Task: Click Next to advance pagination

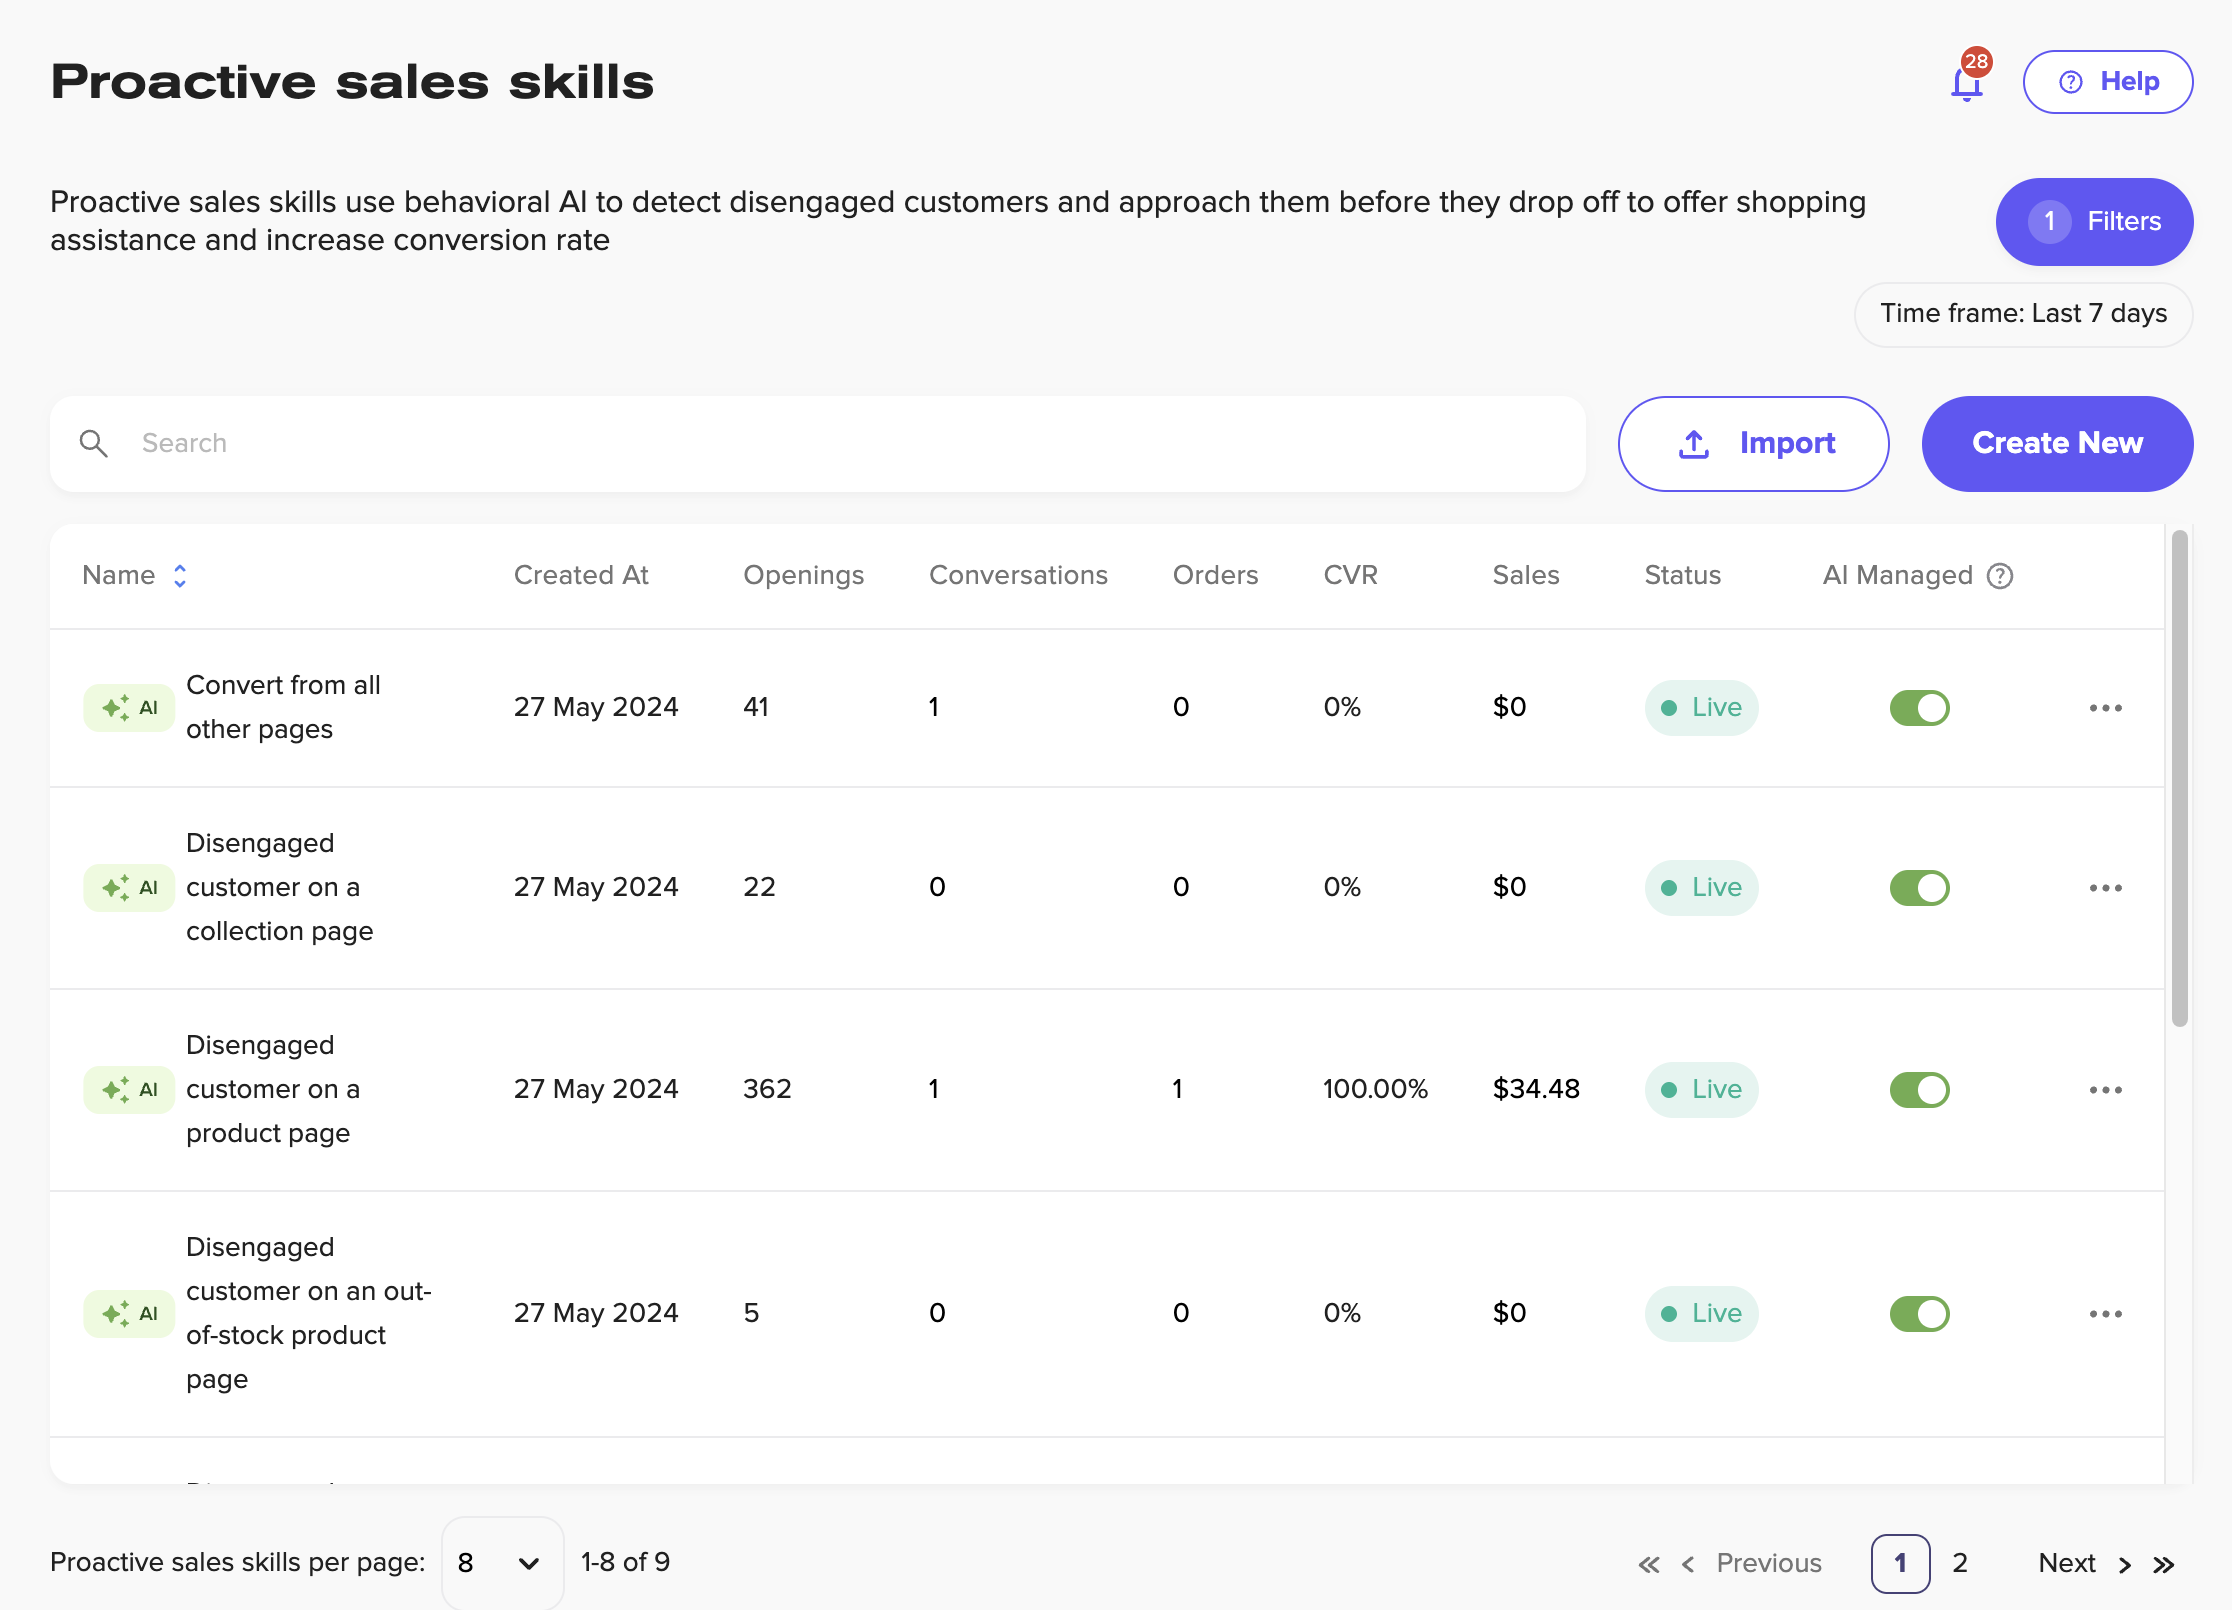Action: pos(2067,1563)
